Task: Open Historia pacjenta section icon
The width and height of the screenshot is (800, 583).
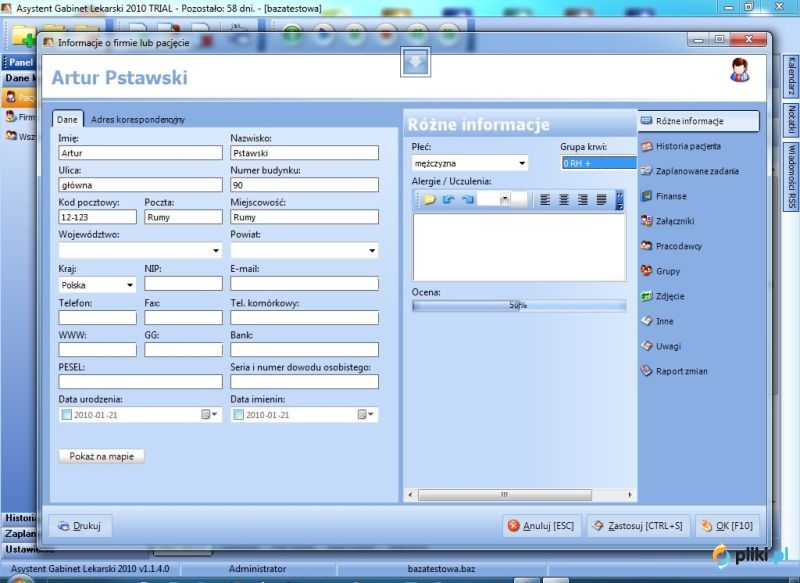Action: tap(646, 146)
